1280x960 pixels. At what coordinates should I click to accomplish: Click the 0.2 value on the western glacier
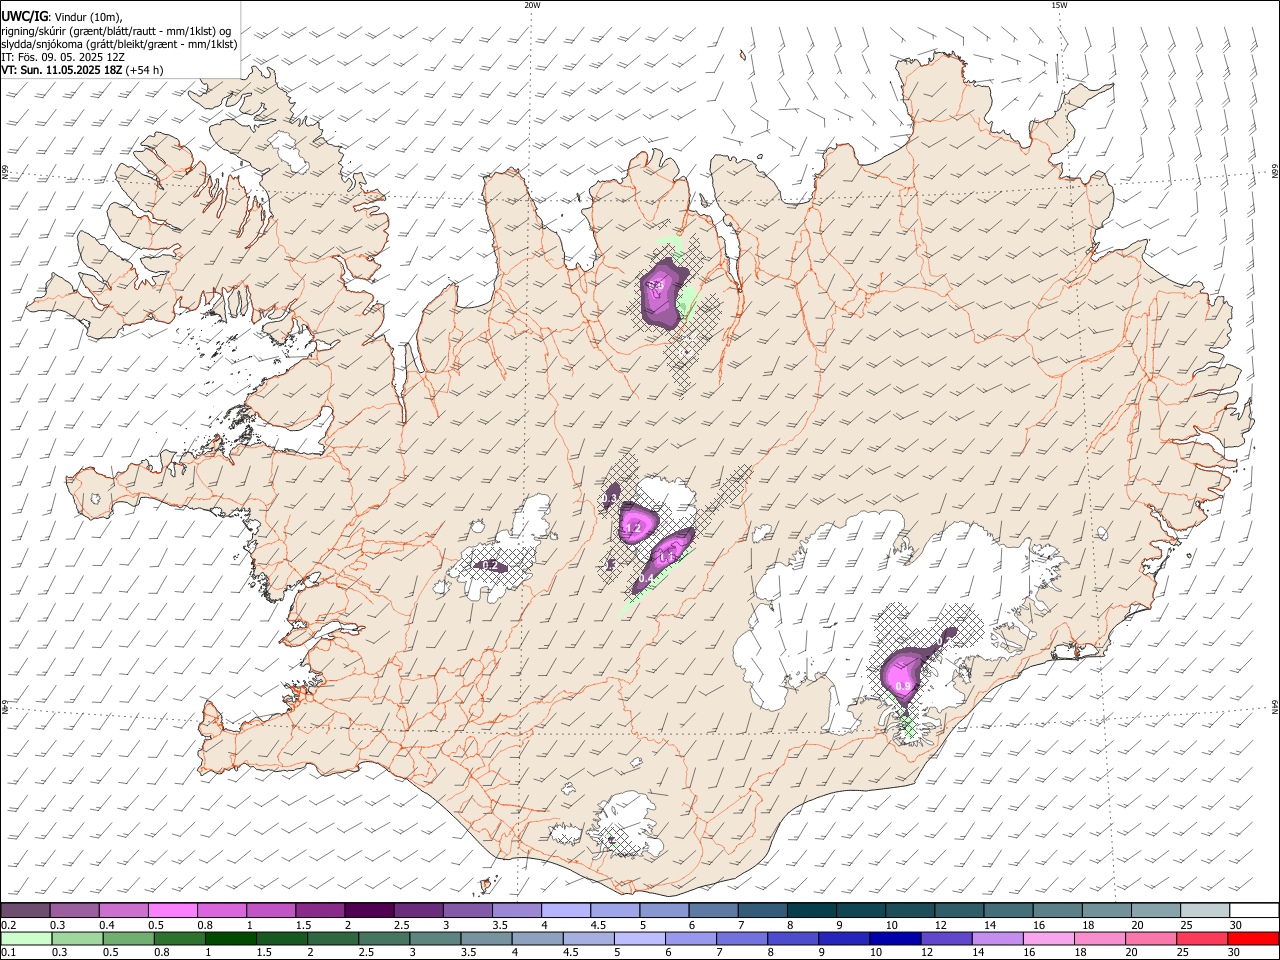click(x=490, y=566)
